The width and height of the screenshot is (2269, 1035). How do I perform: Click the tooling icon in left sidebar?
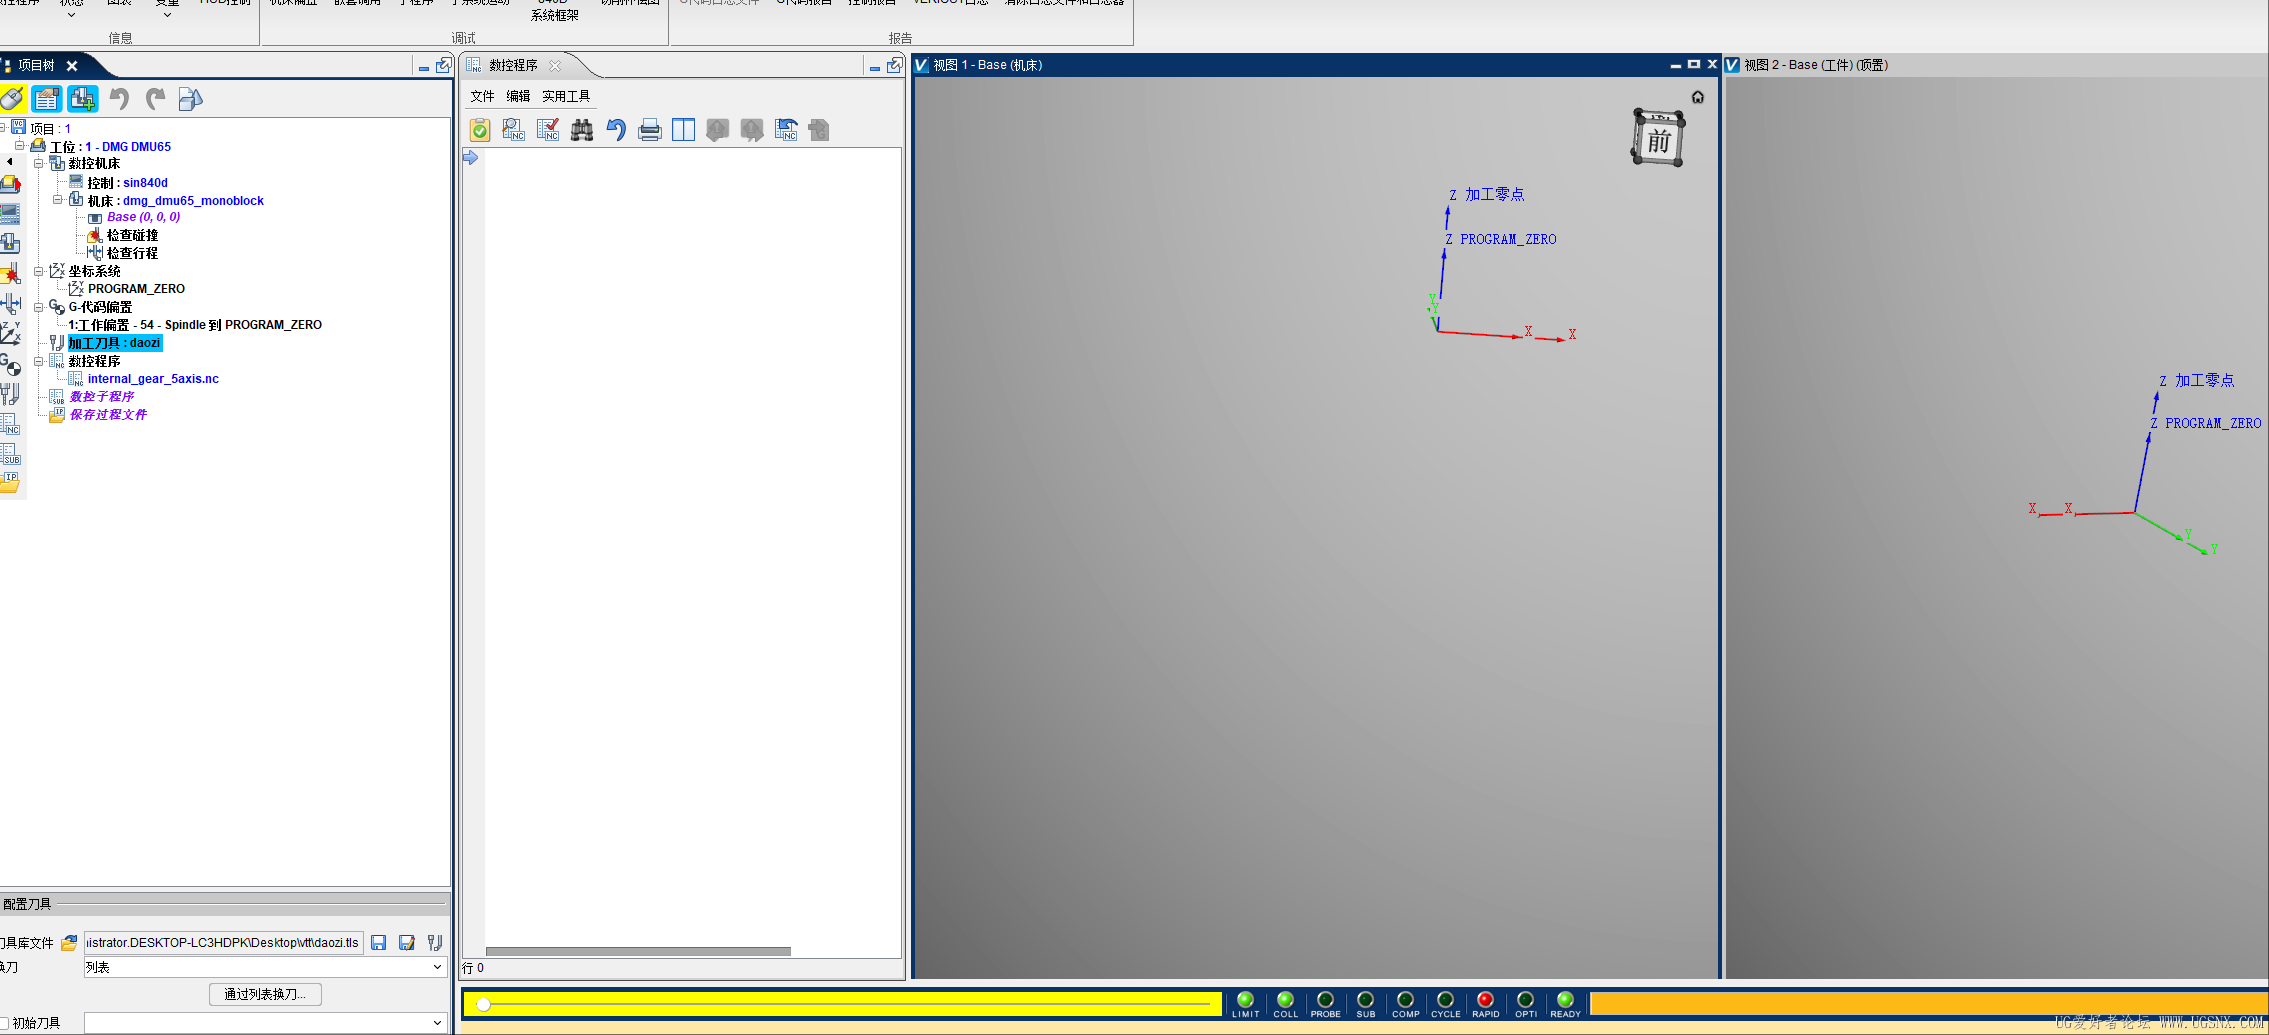[x=10, y=394]
